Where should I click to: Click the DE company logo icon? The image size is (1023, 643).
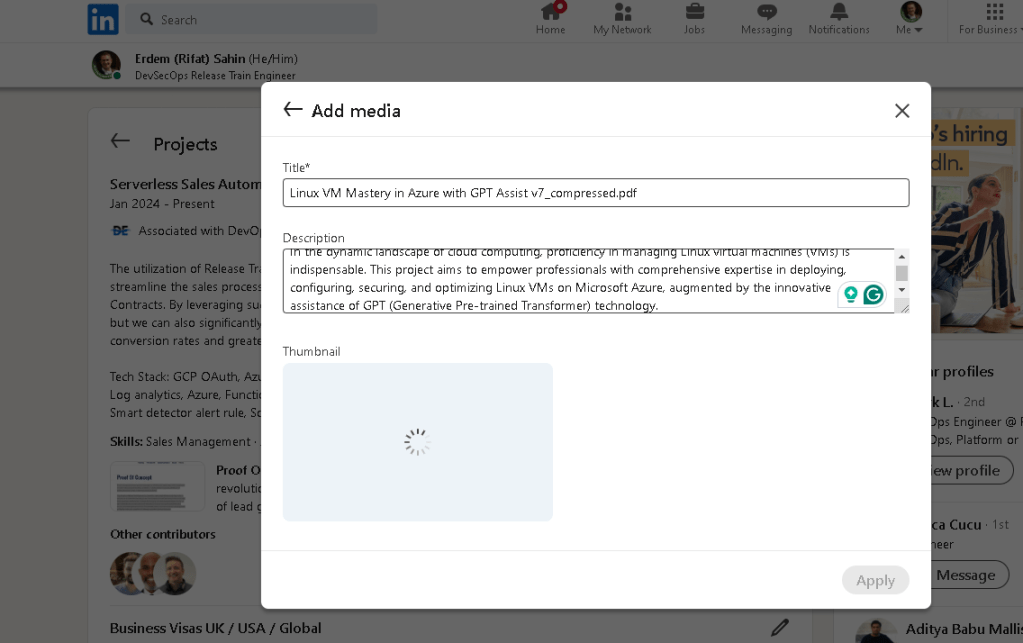(x=120, y=231)
